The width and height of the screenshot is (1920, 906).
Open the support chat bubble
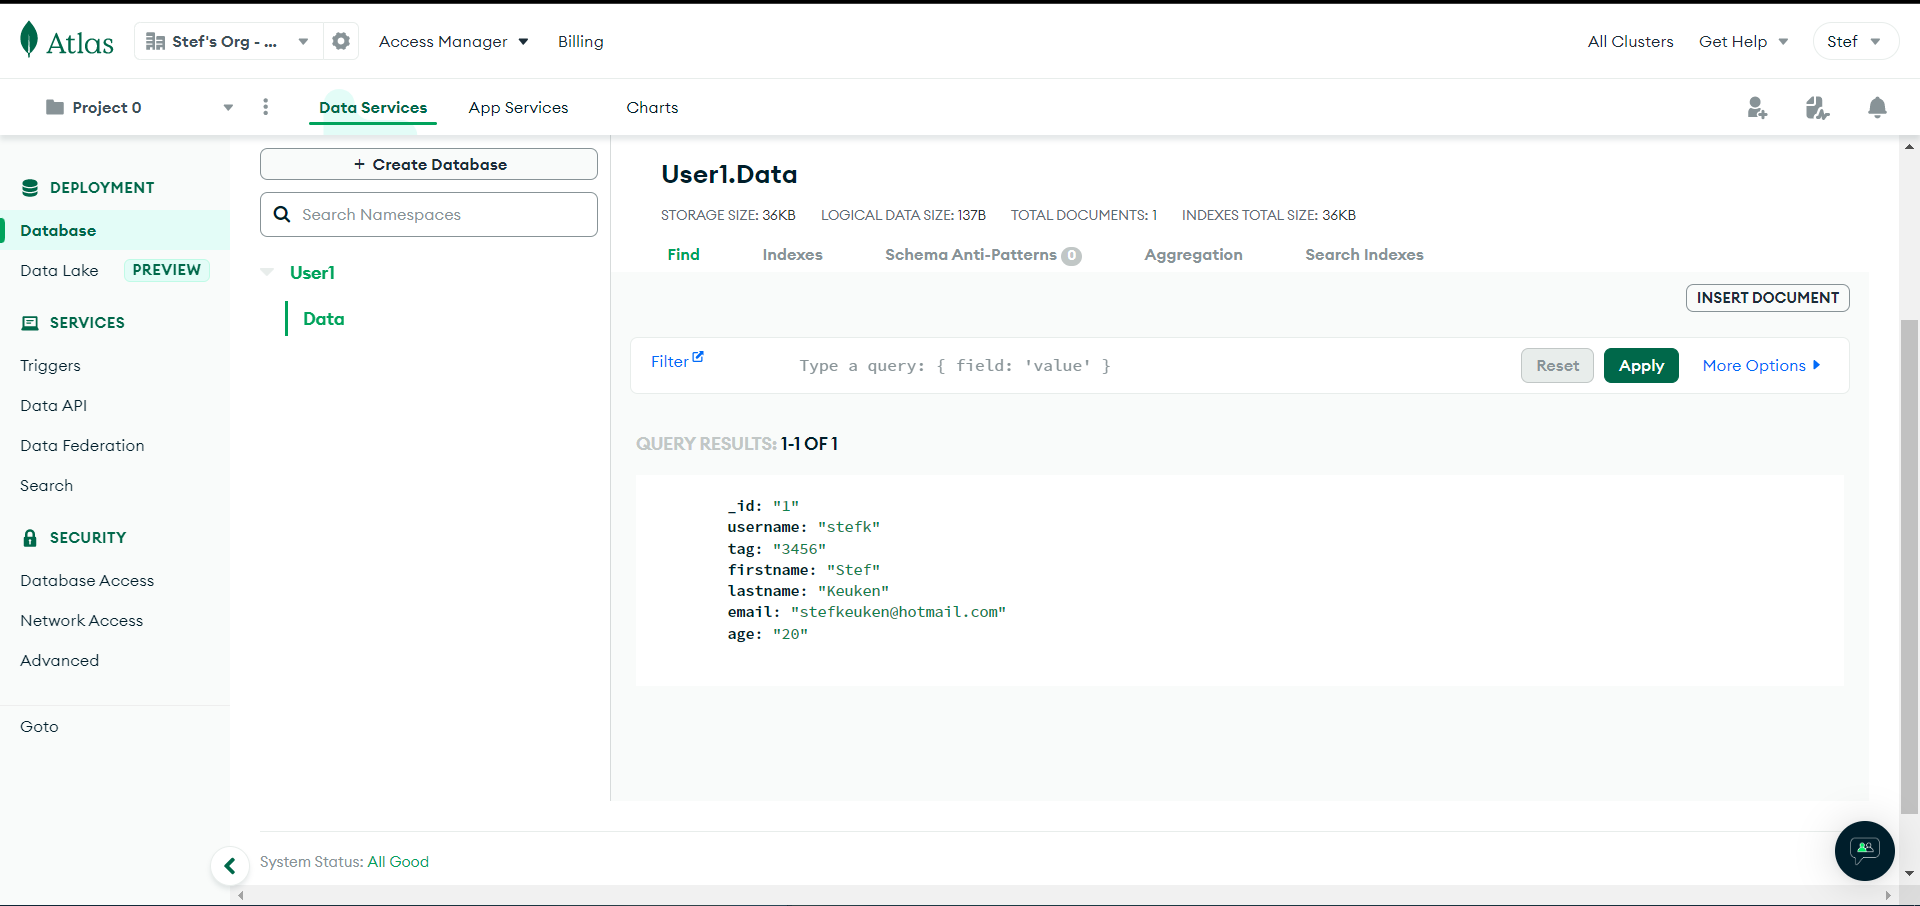click(1865, 851)
